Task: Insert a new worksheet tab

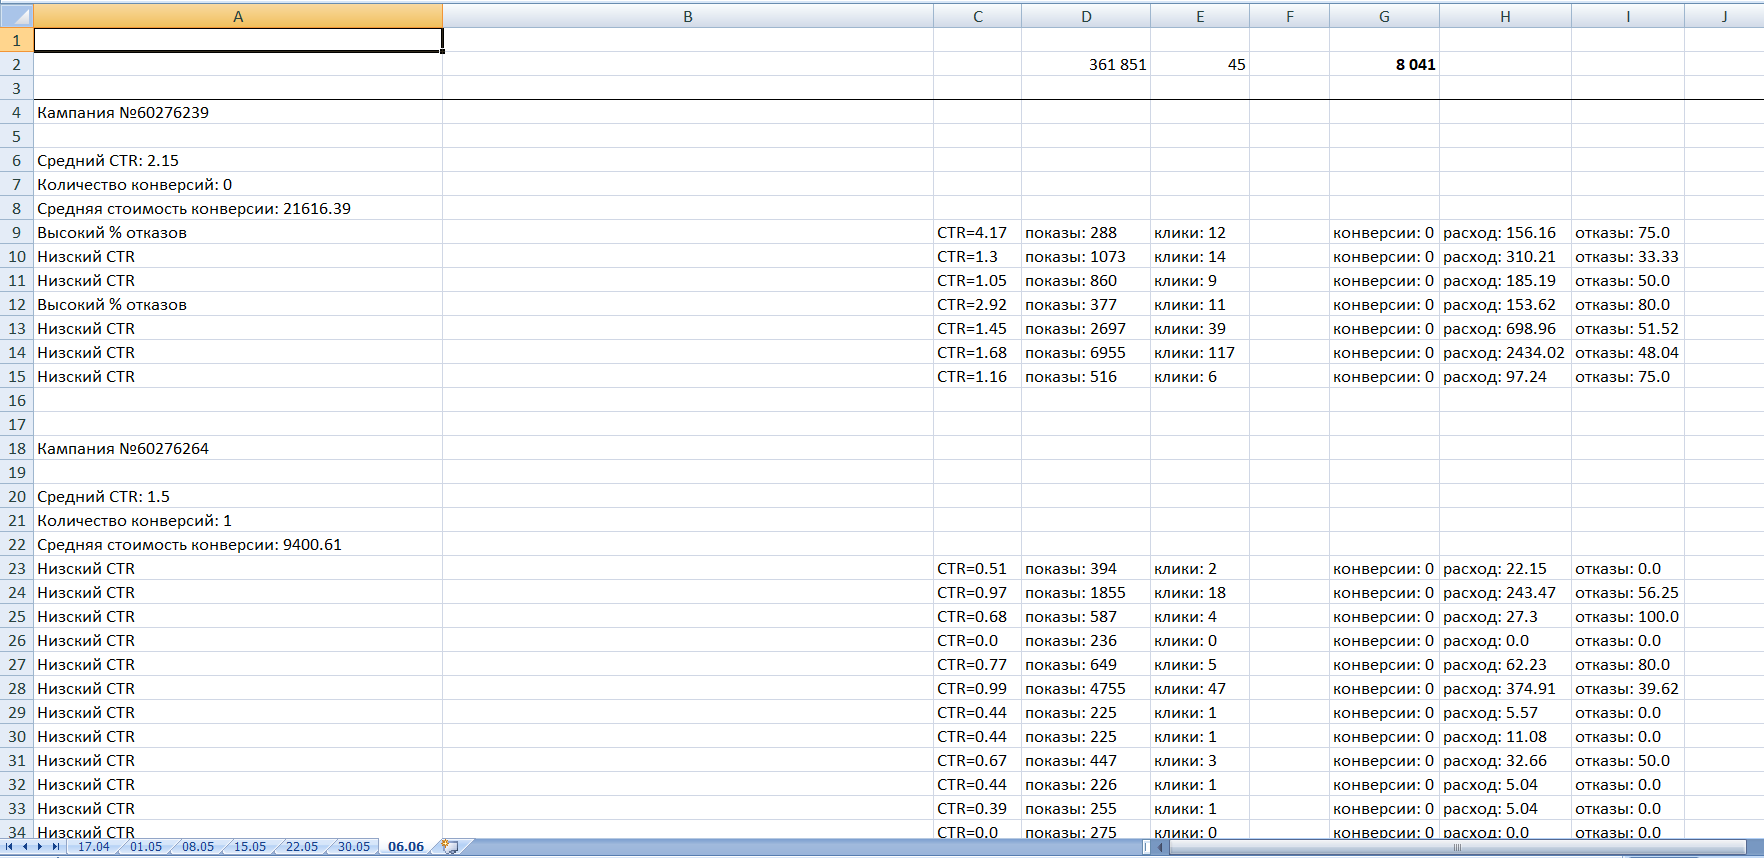Action: pos(450,847)
